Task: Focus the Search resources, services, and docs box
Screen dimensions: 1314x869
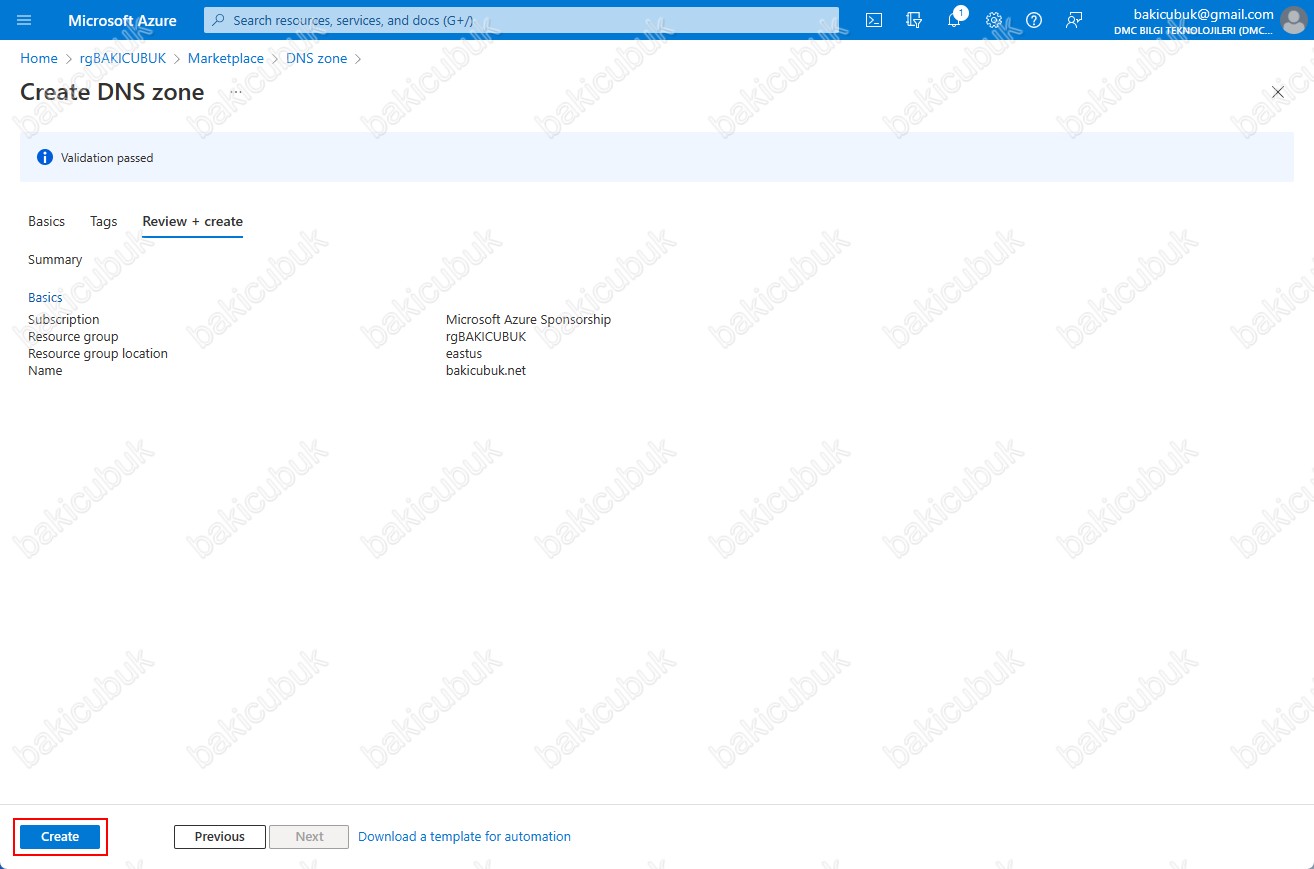Action: (521, 20)
